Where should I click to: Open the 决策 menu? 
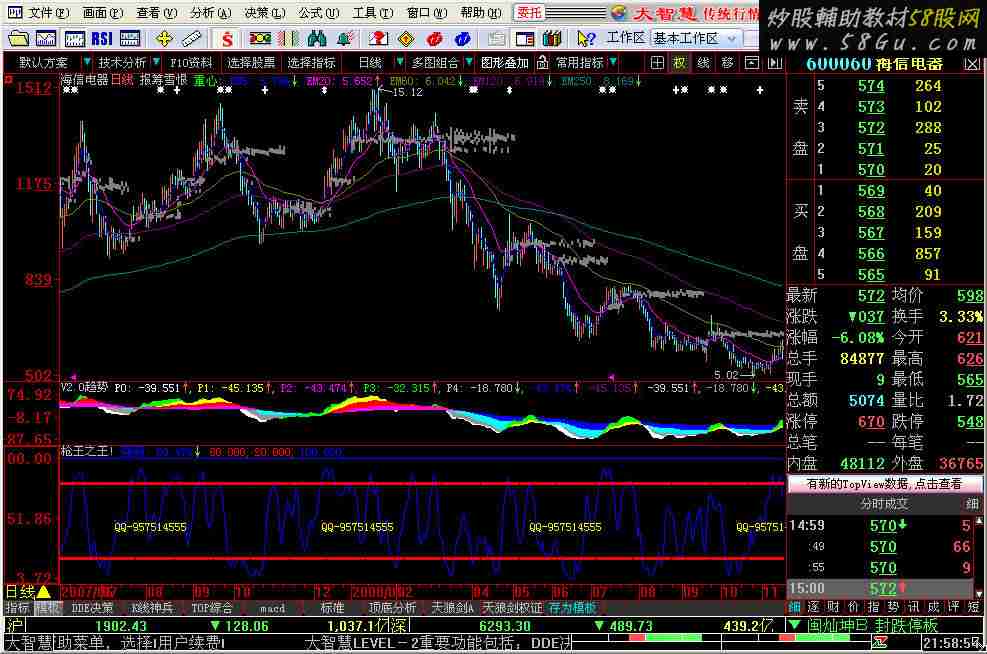coord(264,13)
